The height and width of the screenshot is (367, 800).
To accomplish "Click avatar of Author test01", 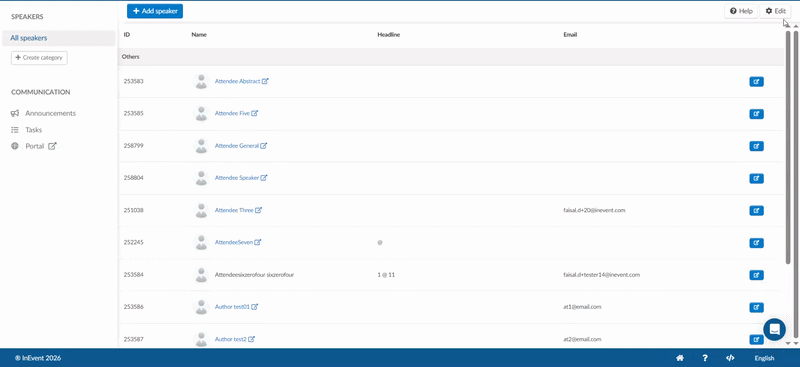I will coord(202,307).
